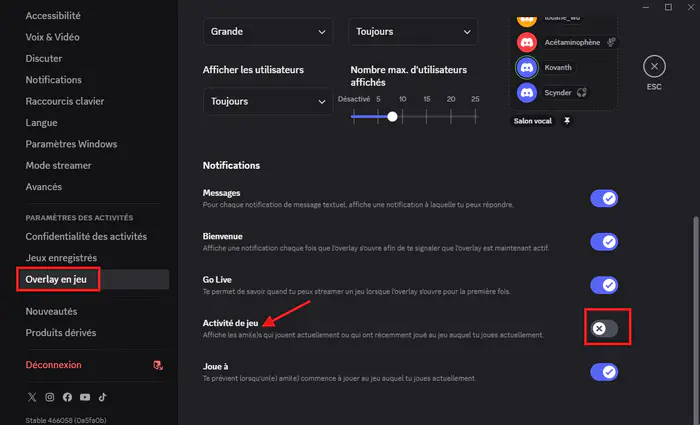700x425 pixels.
Task: Enable the Activité de jeu toggle
Action: (x=604, y=329)
